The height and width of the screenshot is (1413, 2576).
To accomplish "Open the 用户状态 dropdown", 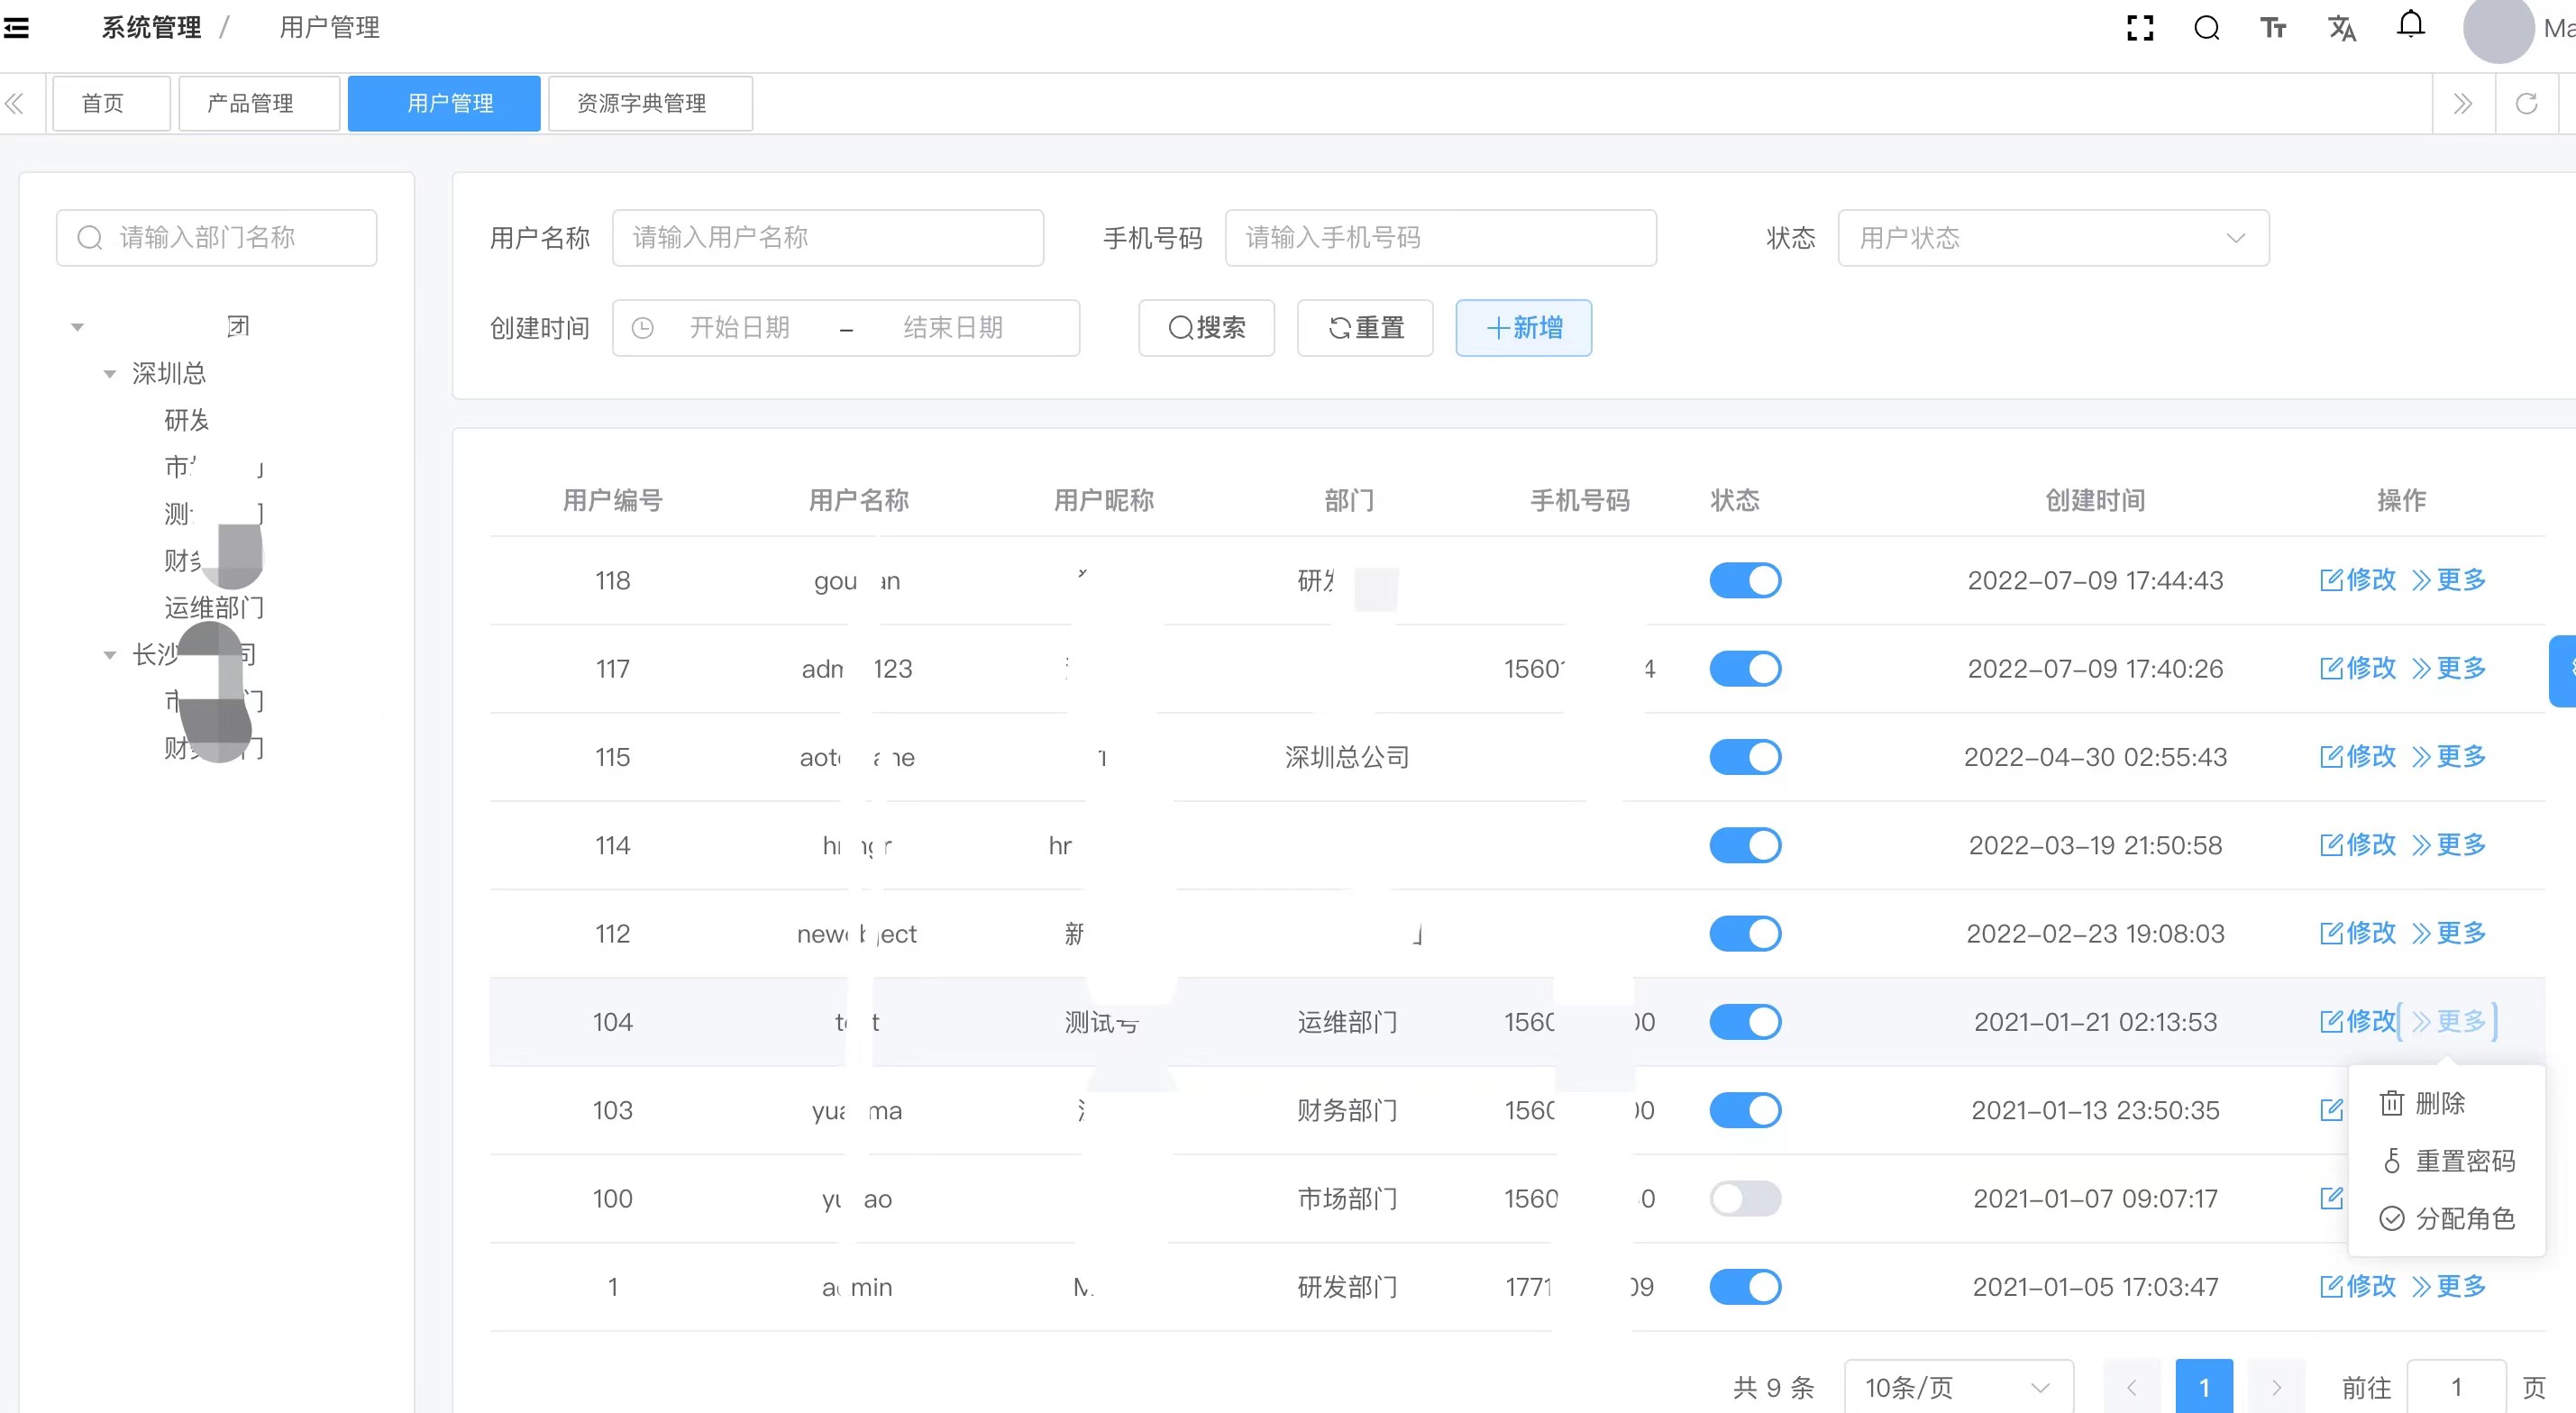I will pyautogui.click(x=2053, y=238).
